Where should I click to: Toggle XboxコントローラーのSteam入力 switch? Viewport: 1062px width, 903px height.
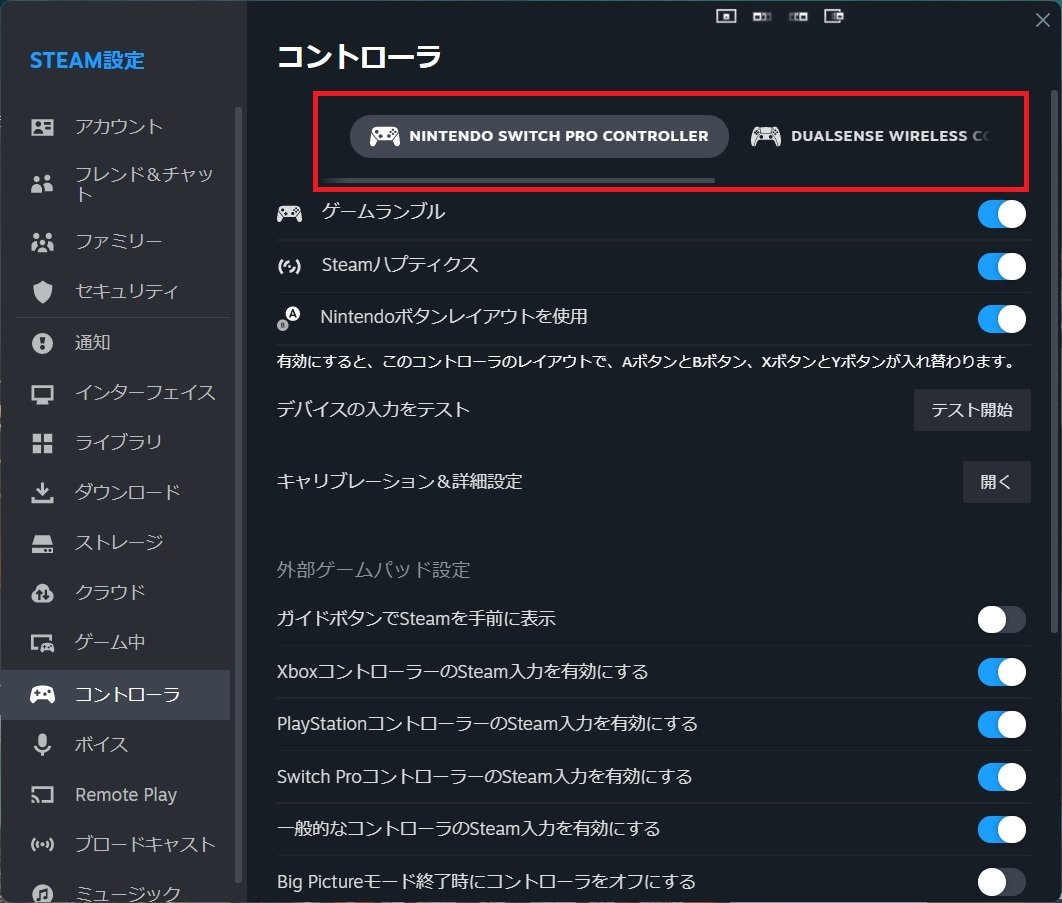coord(1001,672)
